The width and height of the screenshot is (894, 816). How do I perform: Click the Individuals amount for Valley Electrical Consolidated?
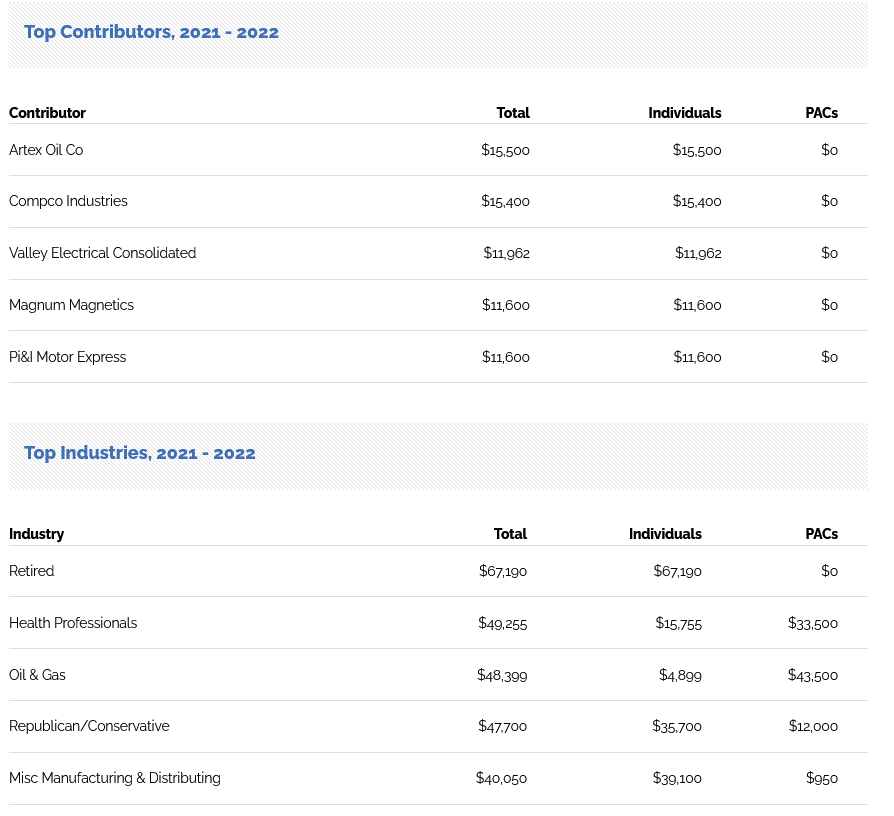tap(698, 253)
